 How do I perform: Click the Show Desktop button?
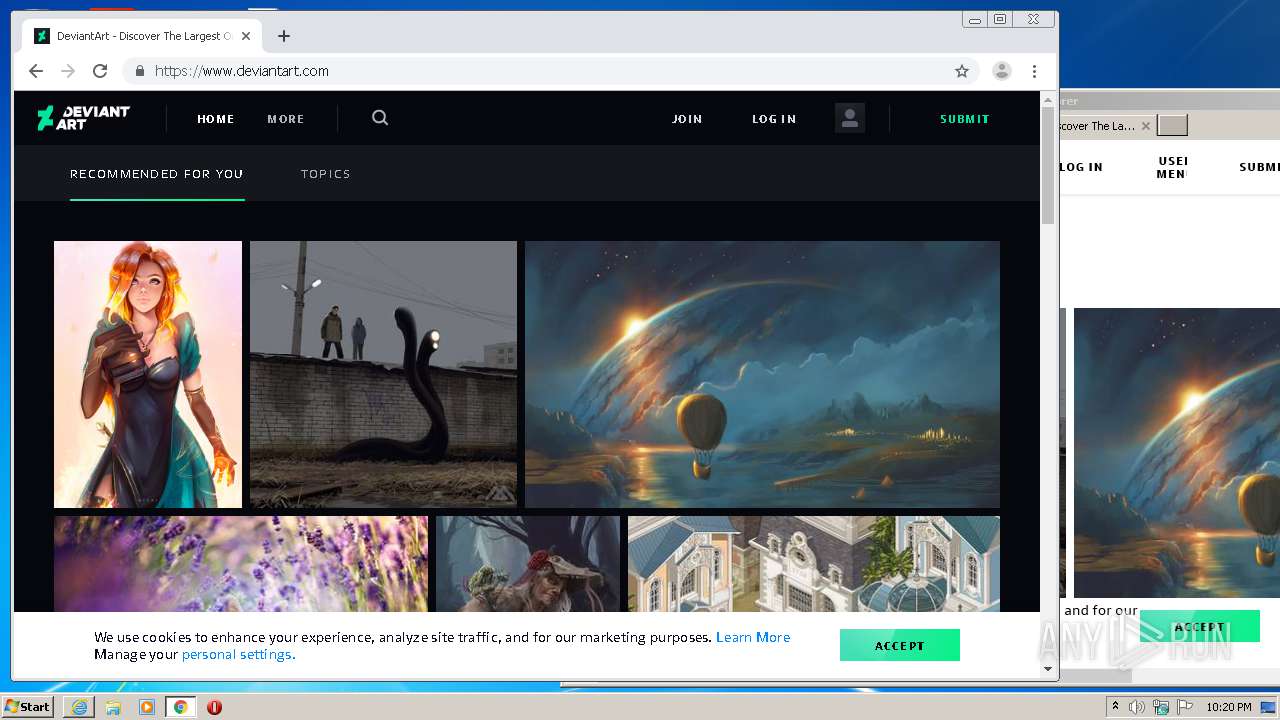[x=1269, y=707]
